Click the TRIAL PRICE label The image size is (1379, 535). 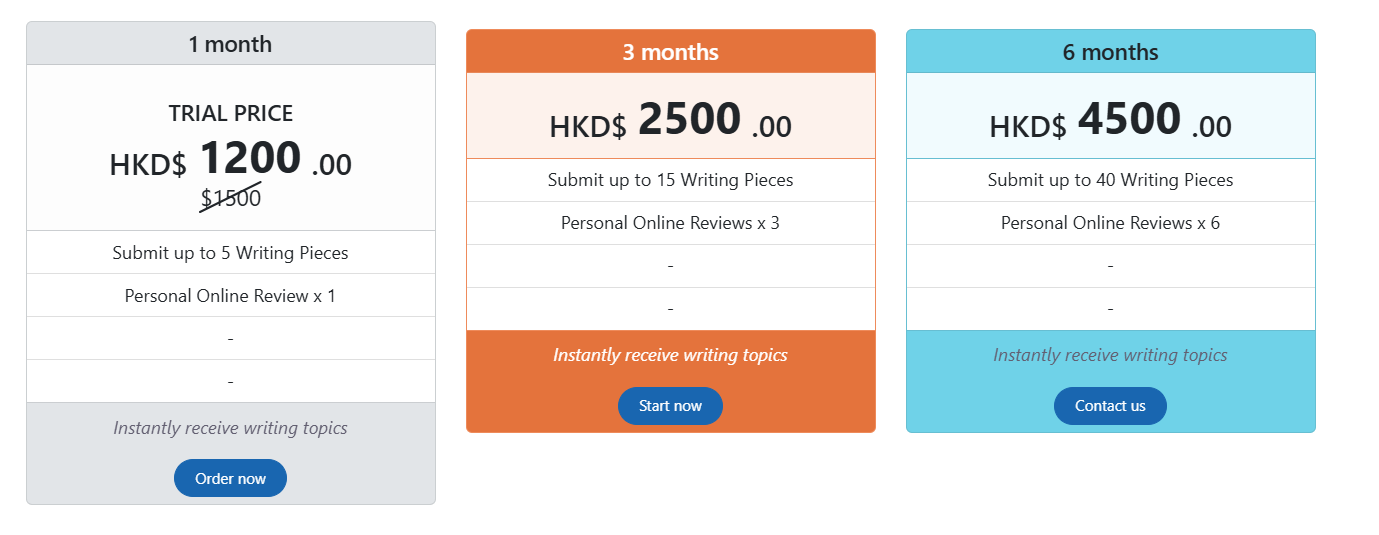click(231, 114)
